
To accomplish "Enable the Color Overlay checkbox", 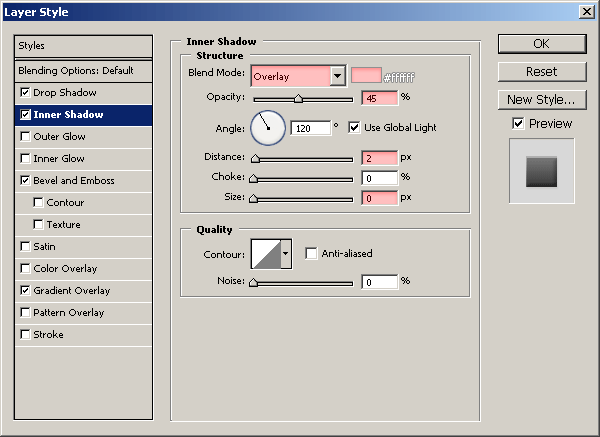I will [x=25, y=269].
